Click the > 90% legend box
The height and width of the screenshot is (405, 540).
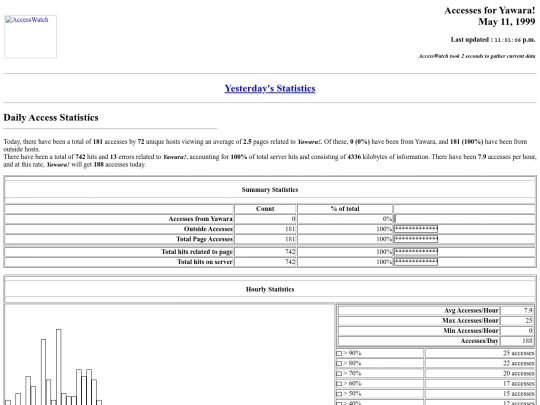click(339, 353)
